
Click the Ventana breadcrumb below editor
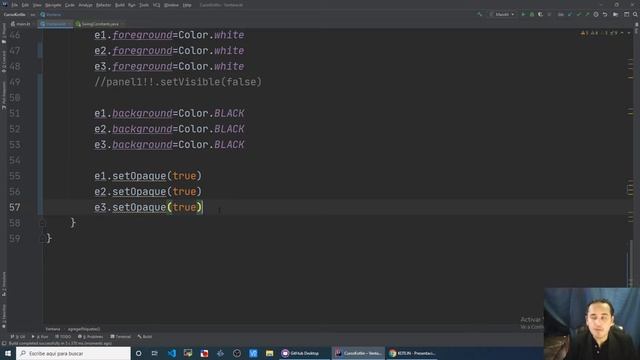click(x=53, y=329)
